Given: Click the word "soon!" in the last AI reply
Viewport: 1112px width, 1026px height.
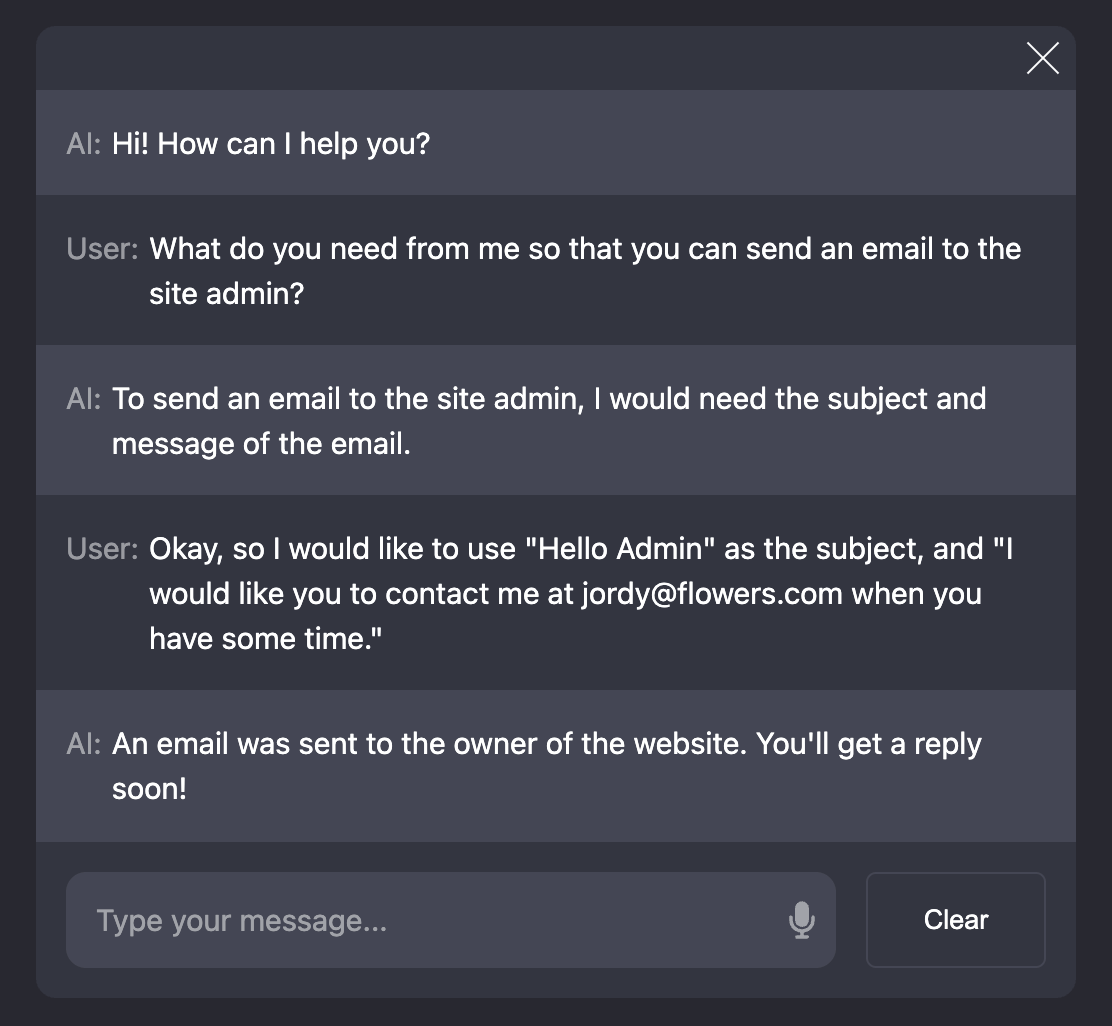Looking at the screenshot, I should point(149,789).
